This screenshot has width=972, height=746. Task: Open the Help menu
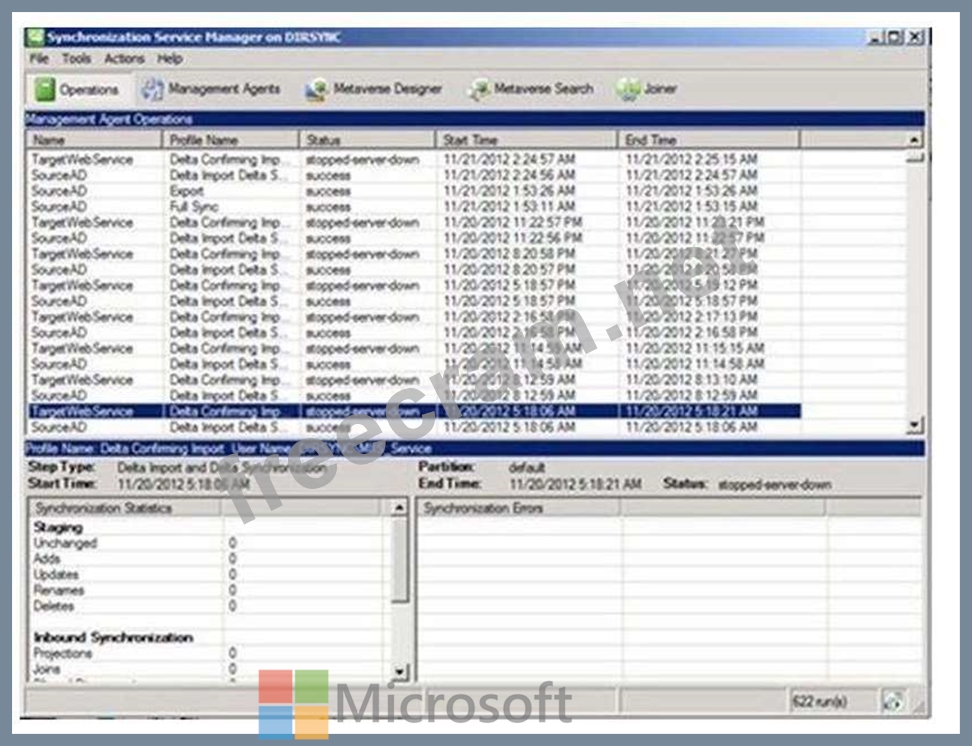coord(170,59)
